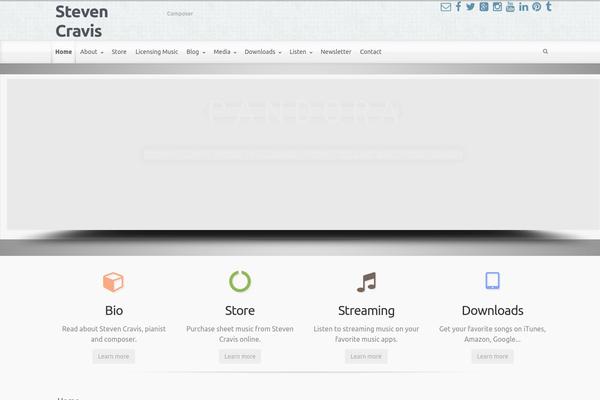Viewport: 600px width, 400px height.
Task: Open the YouTube icon
Action: coord(510,7)
